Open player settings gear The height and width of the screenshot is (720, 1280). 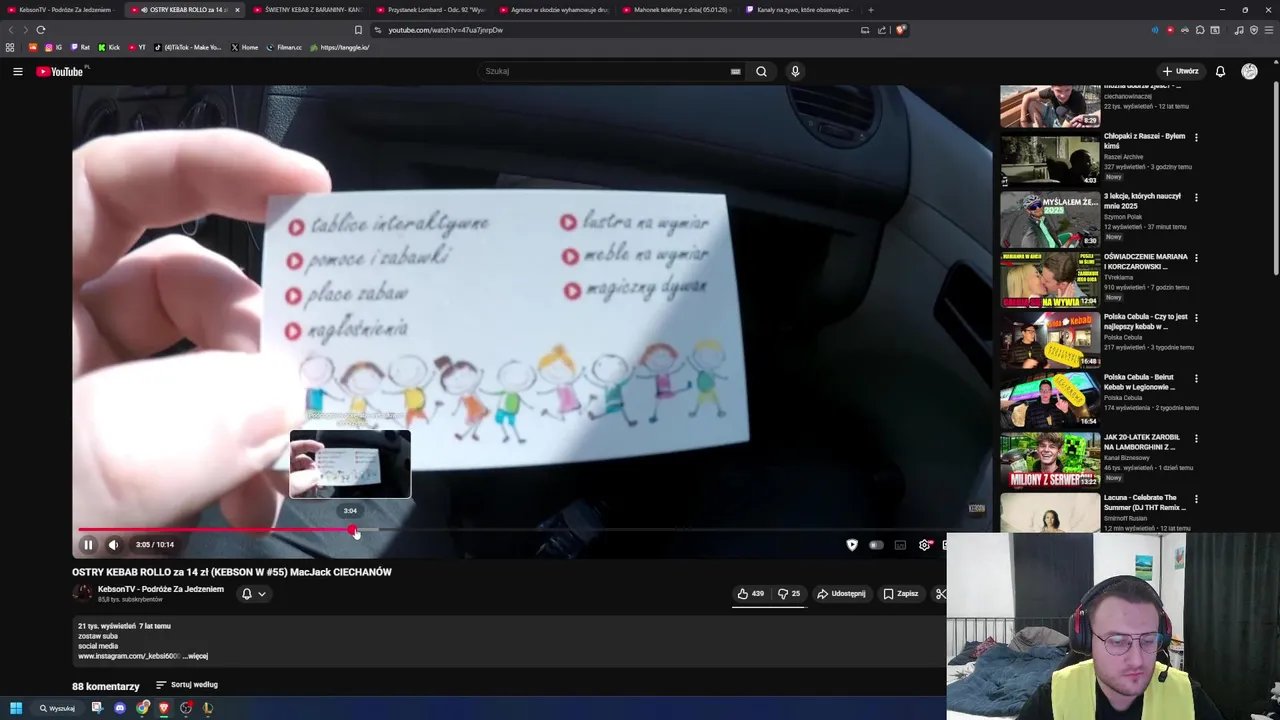point(925,545)
